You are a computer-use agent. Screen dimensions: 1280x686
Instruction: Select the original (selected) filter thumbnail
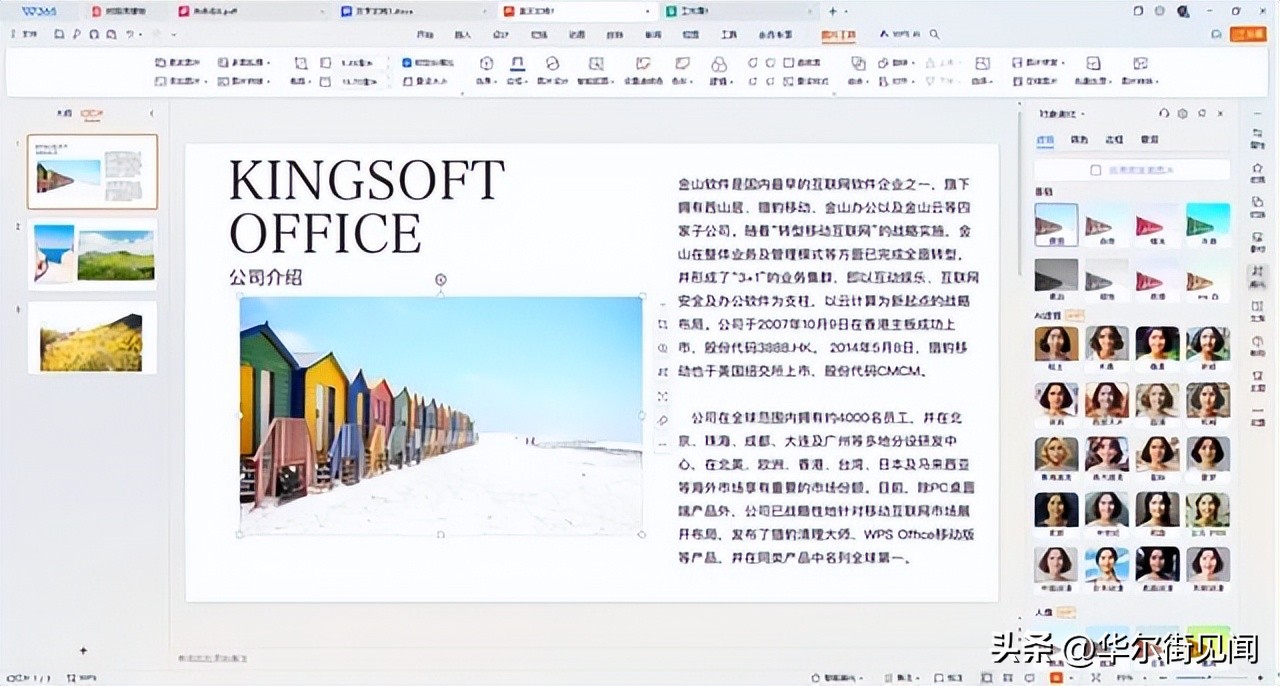(x=1056, y=225)
